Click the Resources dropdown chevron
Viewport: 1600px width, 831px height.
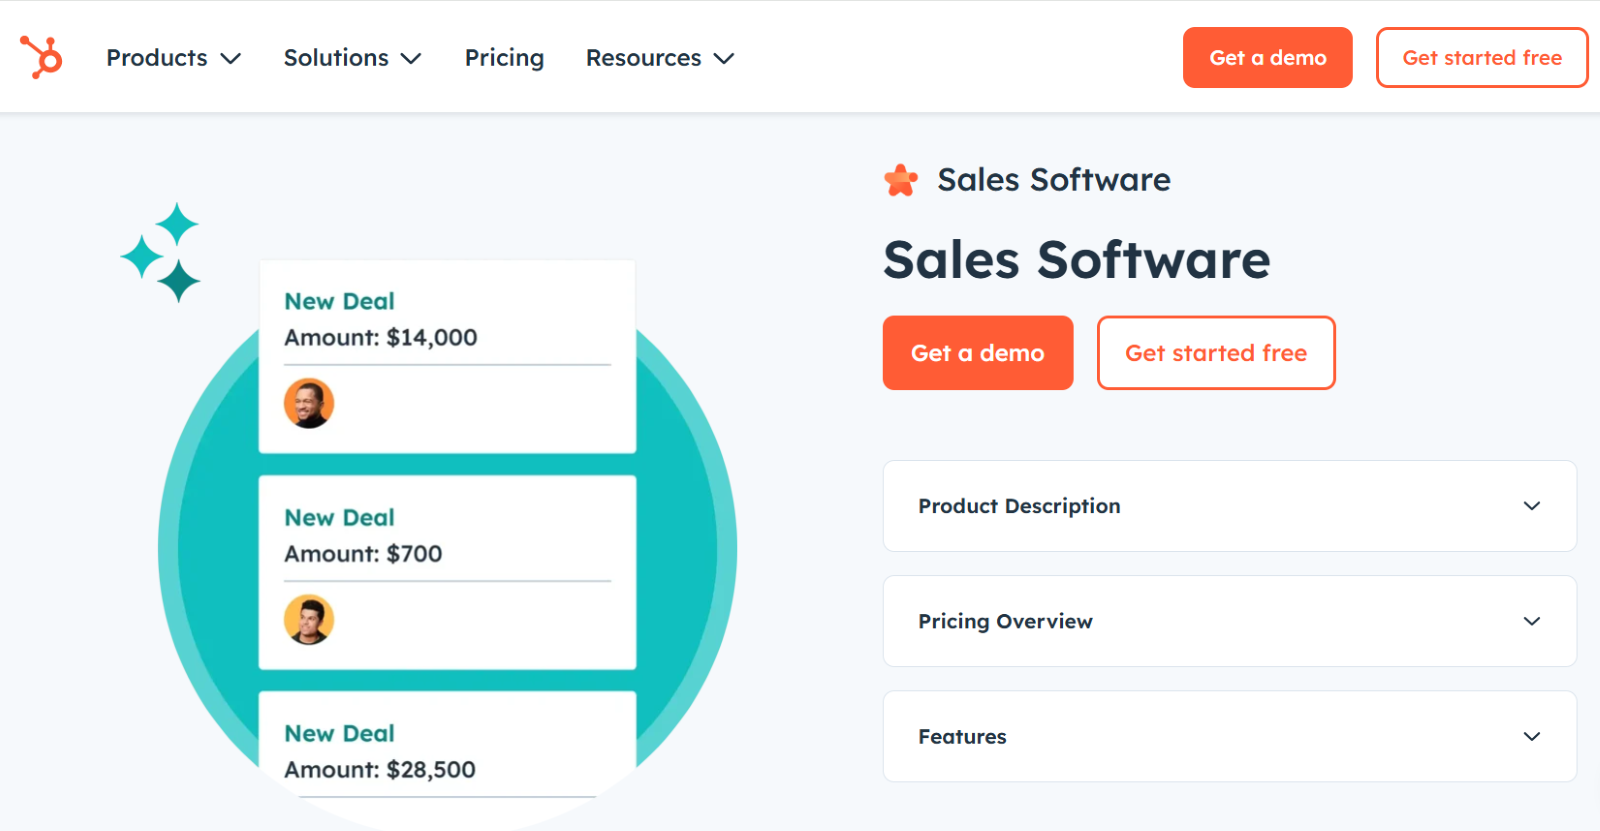tap(724, 59)
